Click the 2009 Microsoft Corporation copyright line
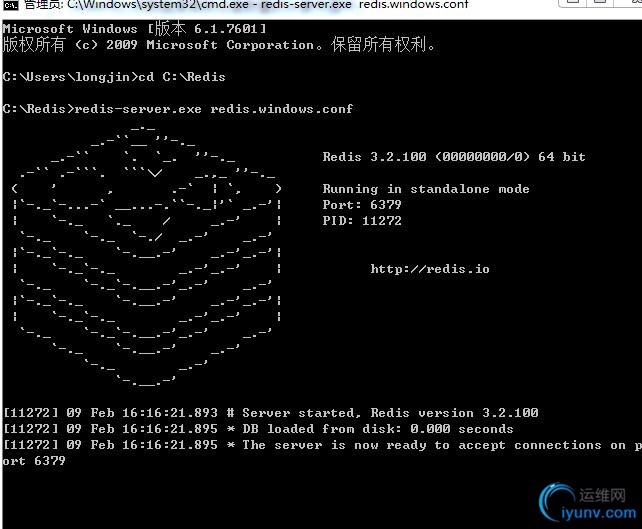 coord(219,45)
